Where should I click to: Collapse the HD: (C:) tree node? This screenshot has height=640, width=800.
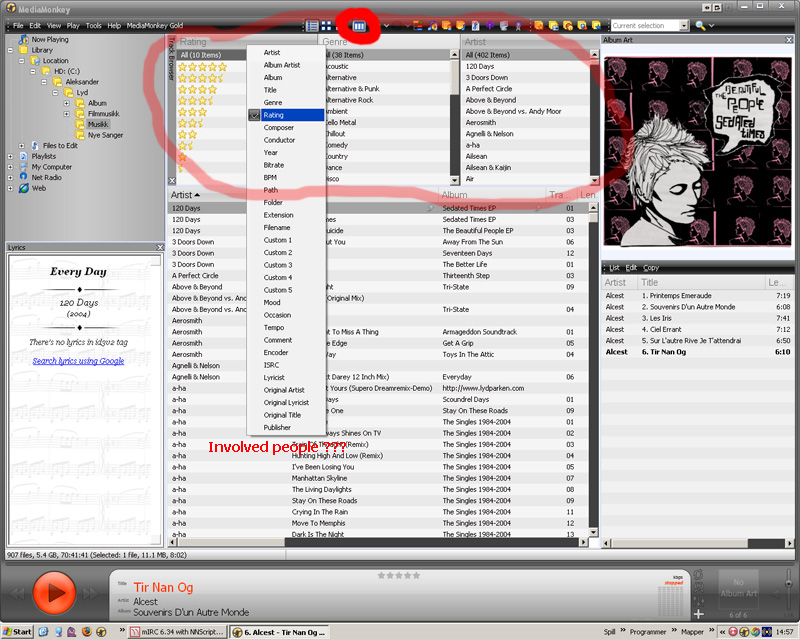tap(33, 71)
